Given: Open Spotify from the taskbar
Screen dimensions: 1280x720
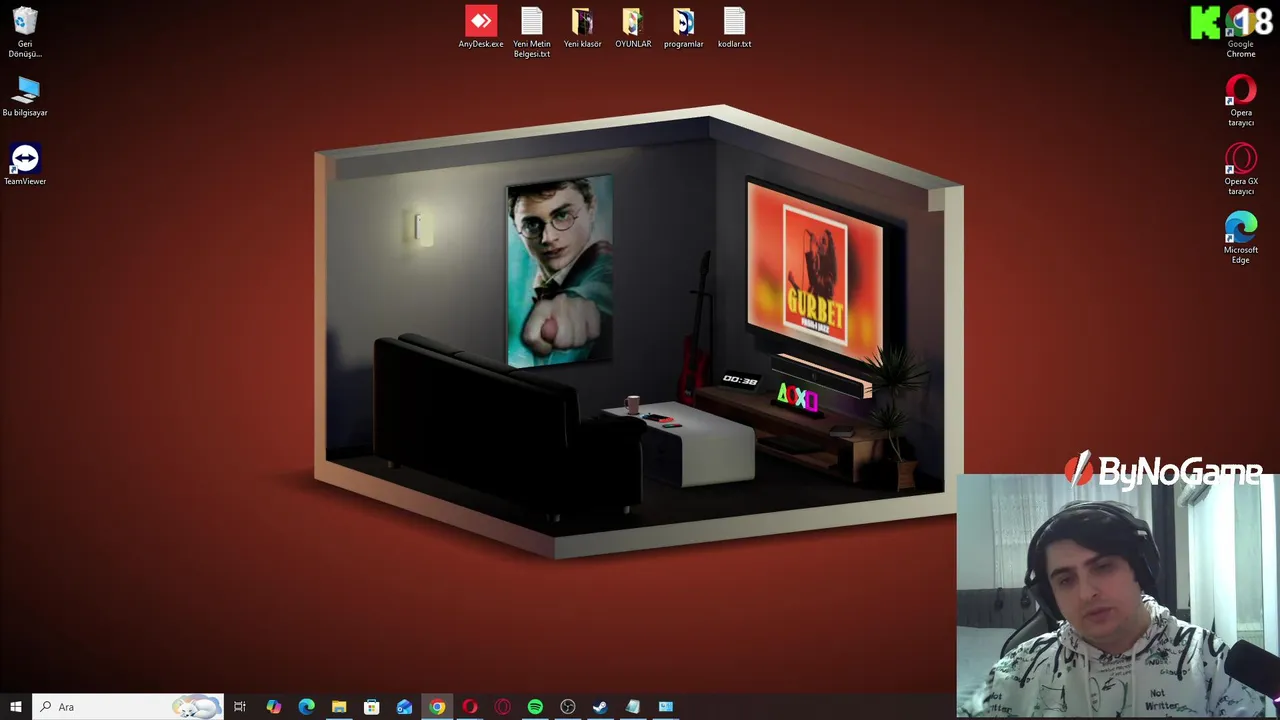Looking at the screenshot, I should click(x=535, y=707).
